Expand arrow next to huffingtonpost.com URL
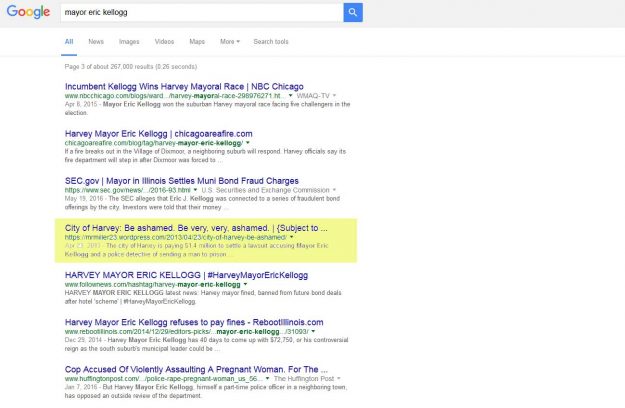Screen dimensions: 625x408 267,379
